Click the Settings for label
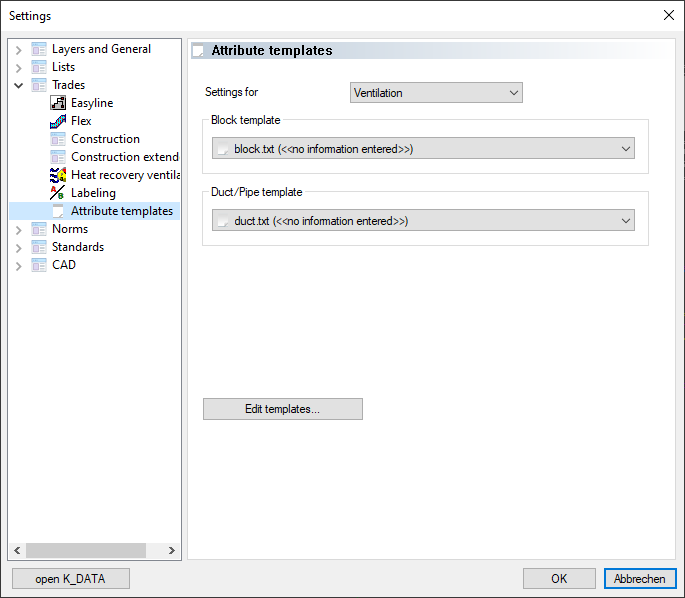The width and height of the screenshot is (685, 598). (x=232, y=92)
